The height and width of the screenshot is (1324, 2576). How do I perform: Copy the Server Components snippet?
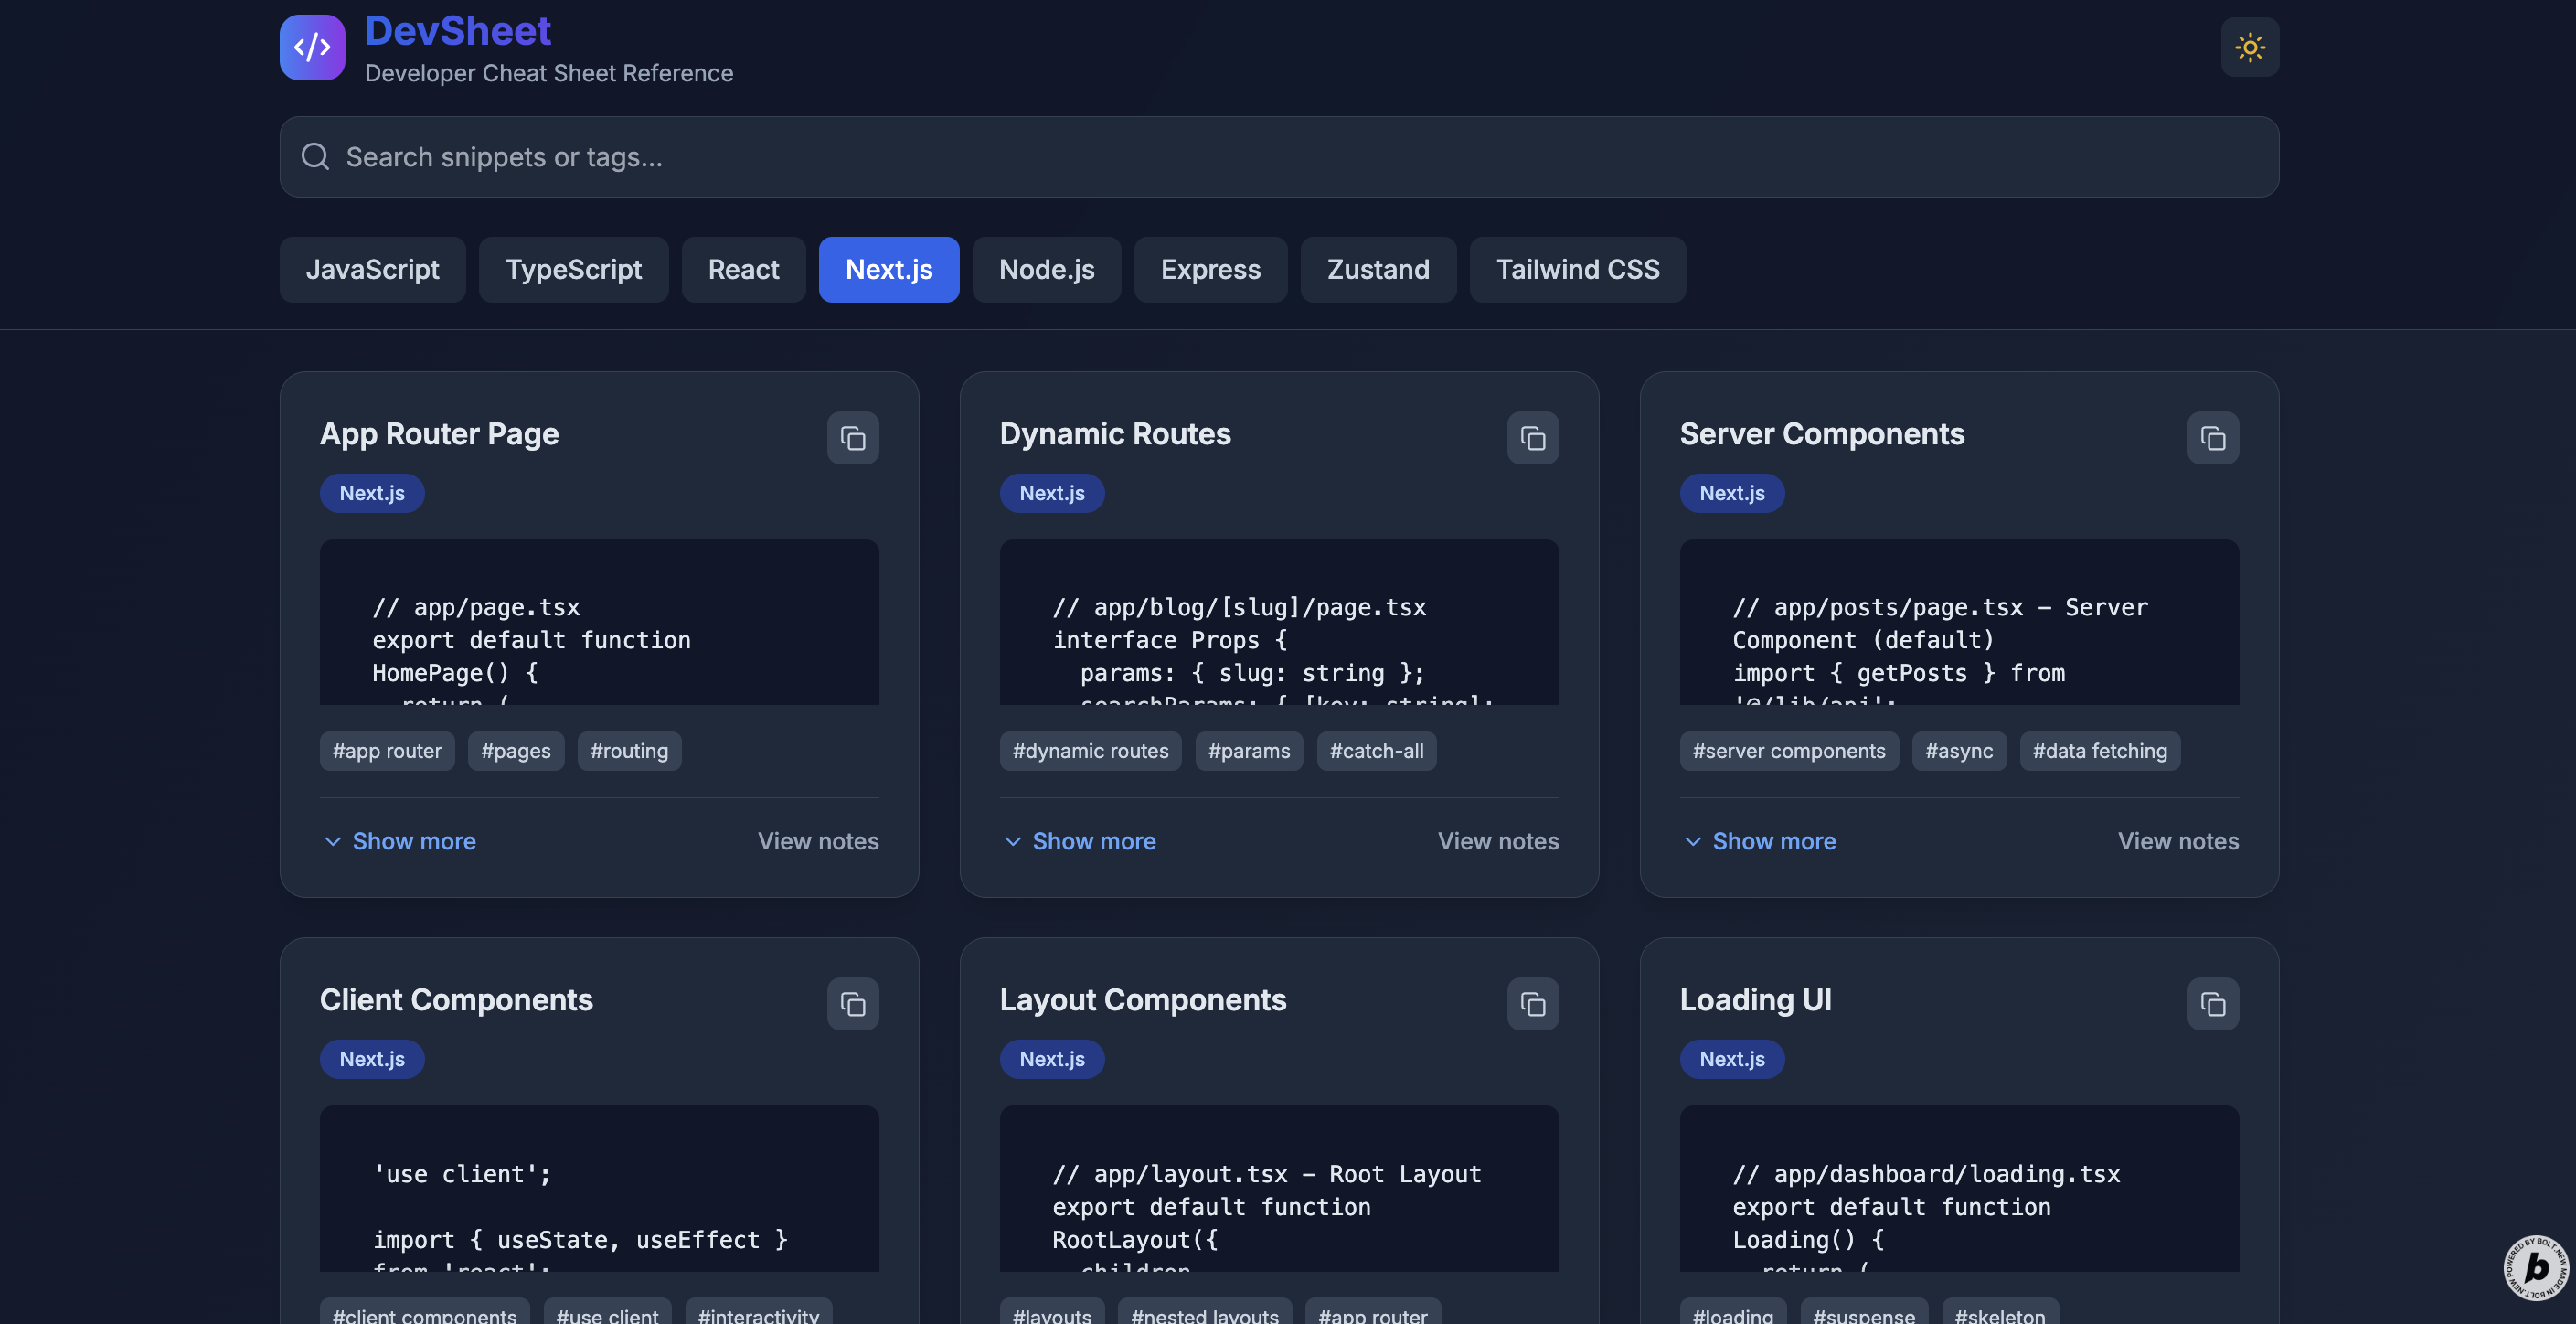[2212, 438]
